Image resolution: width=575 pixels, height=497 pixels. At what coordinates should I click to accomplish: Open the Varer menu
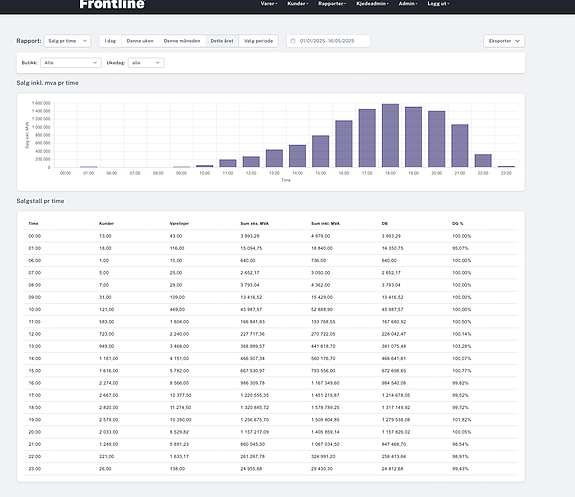pos(269,4)
